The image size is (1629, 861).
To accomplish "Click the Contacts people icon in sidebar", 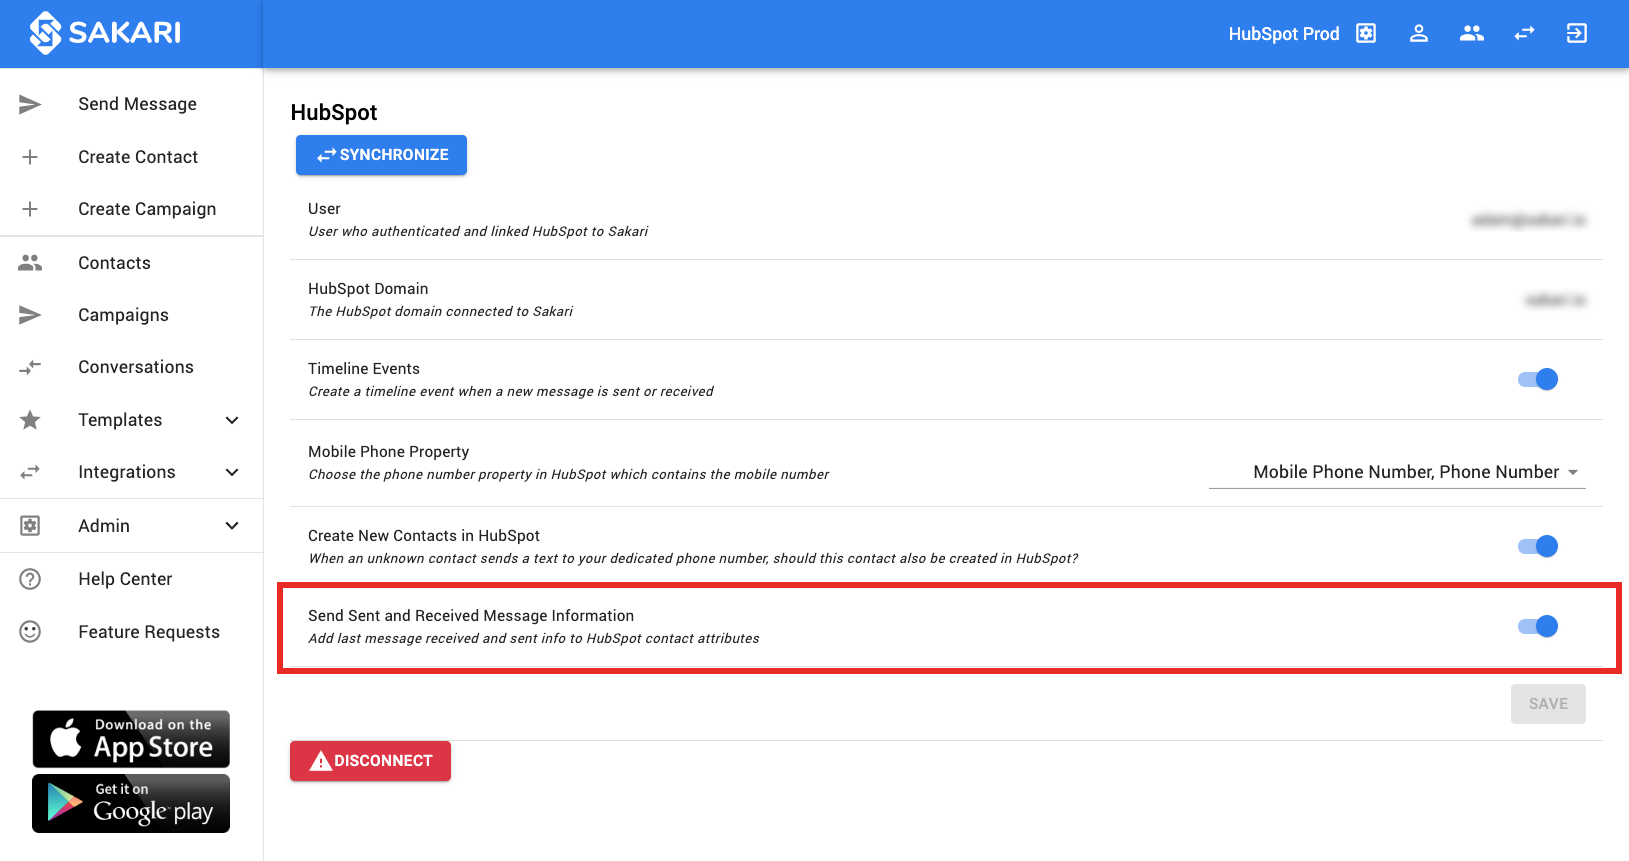I will pos(30,263).
